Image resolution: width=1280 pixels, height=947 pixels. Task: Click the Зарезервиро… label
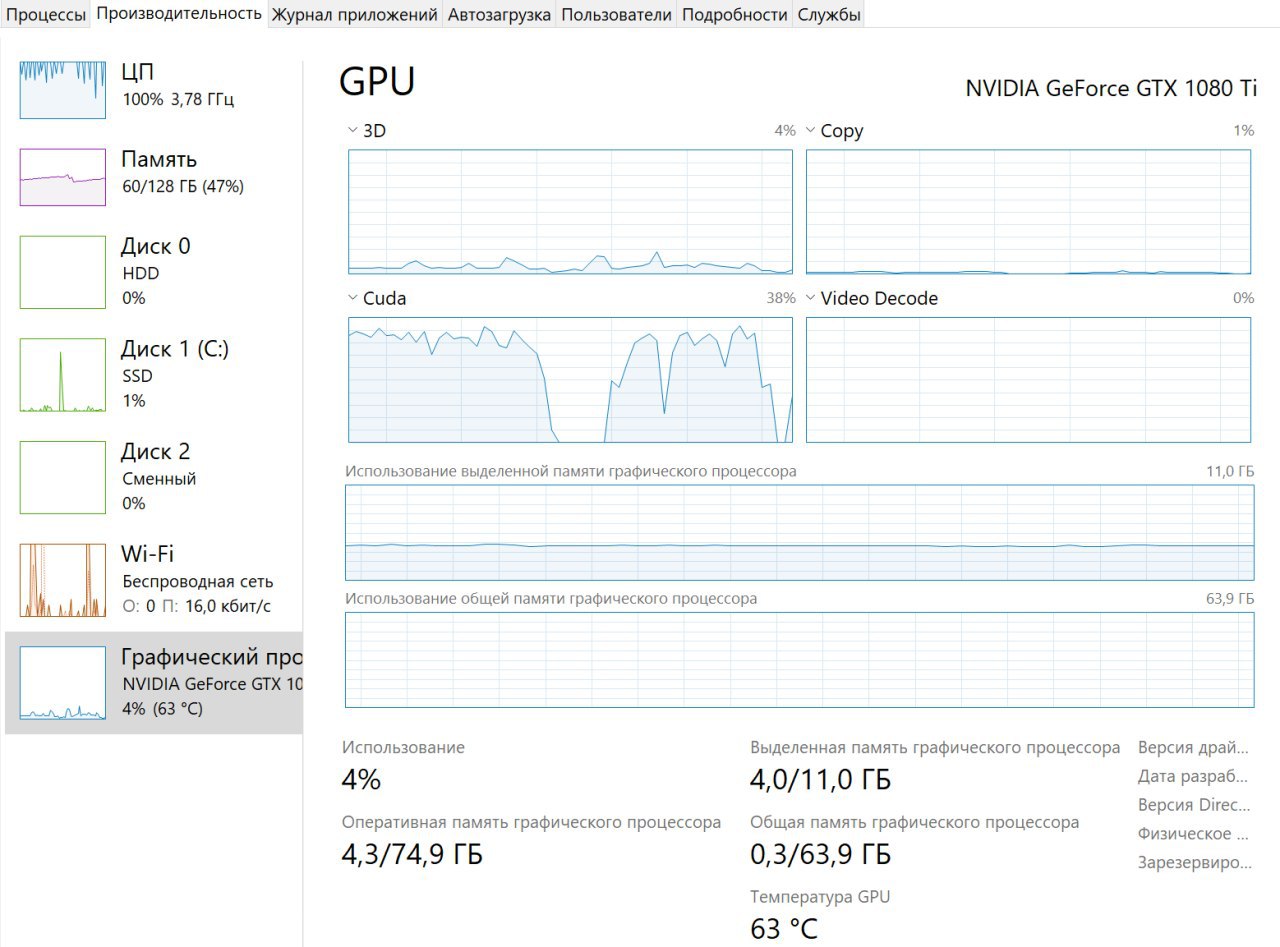[x=1195, y=863]
